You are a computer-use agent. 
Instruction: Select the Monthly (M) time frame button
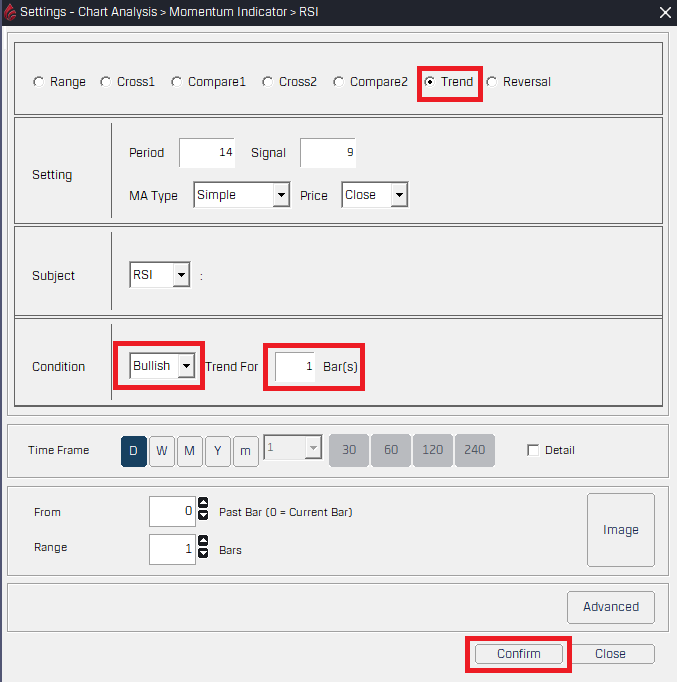click(189, 451)
